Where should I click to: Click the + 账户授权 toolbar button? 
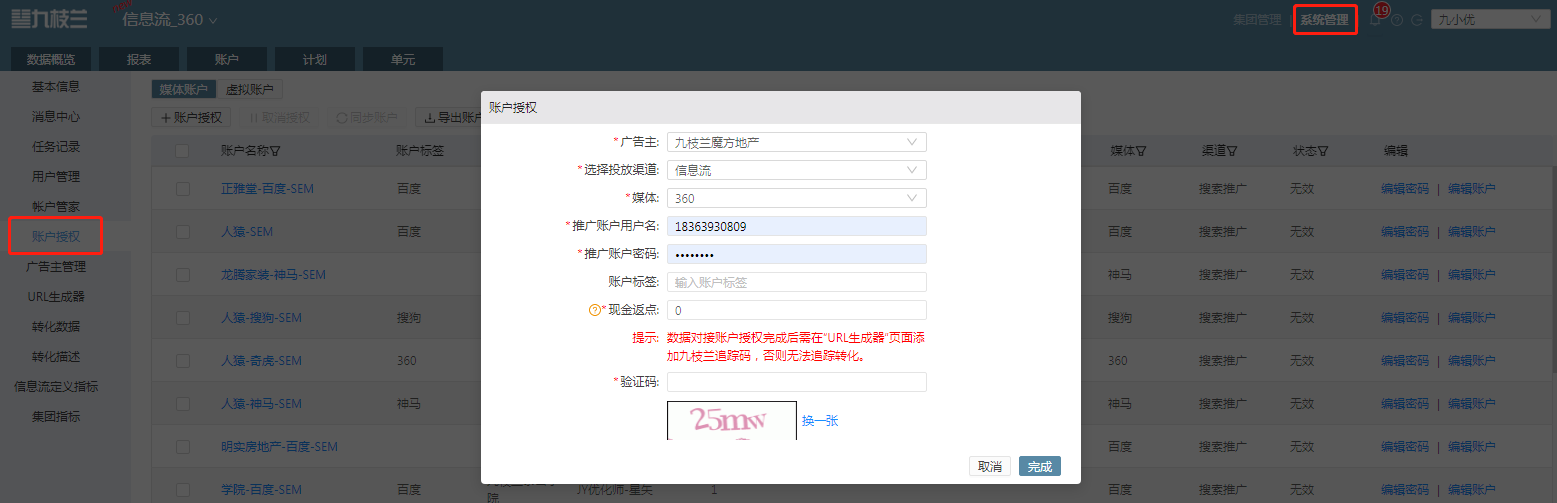pyautogui.click(x=191, y=118)
